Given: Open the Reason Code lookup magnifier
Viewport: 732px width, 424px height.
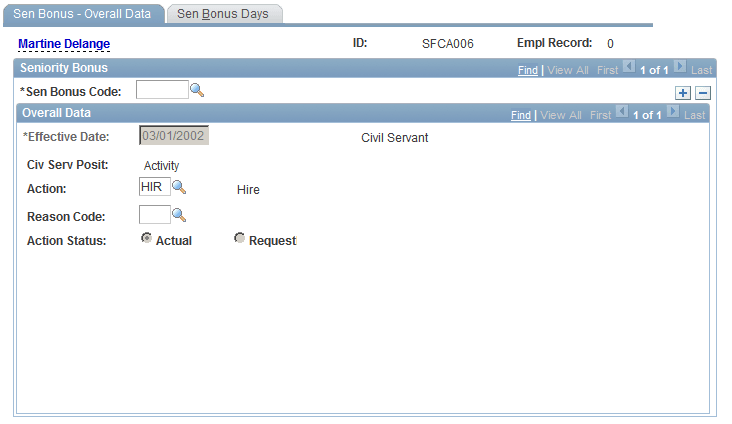Looking at the screenshot, I should pyautogui.click(x=179, y=215).
